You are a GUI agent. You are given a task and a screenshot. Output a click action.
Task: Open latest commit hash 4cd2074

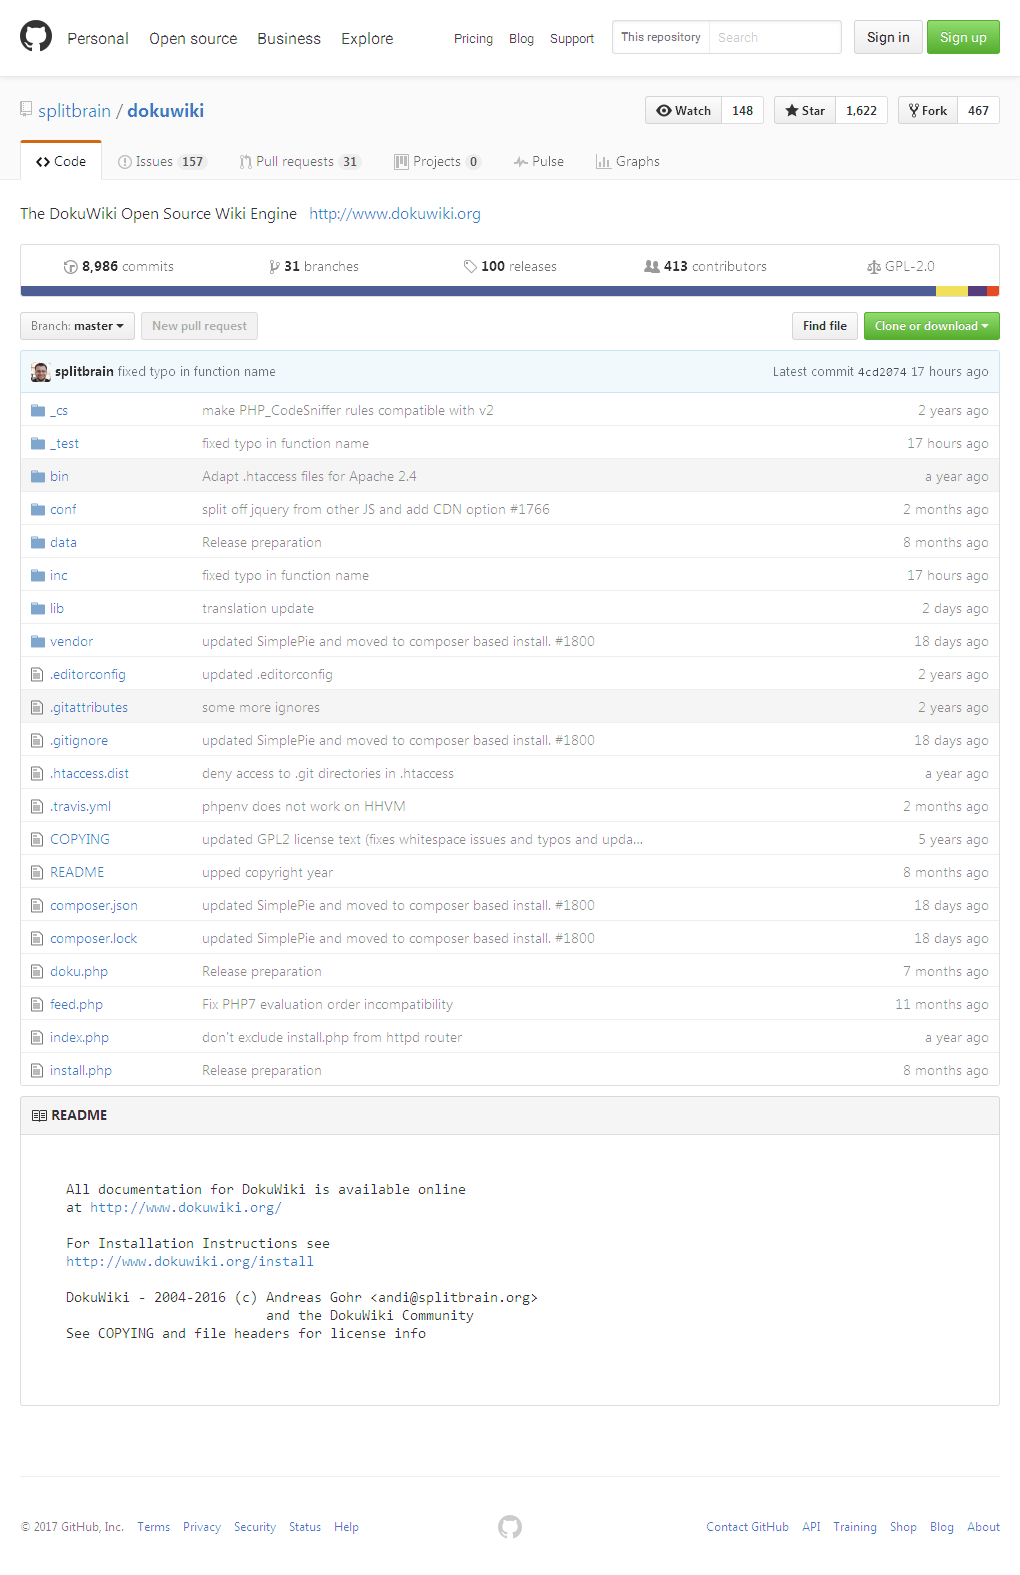(882, 372)
